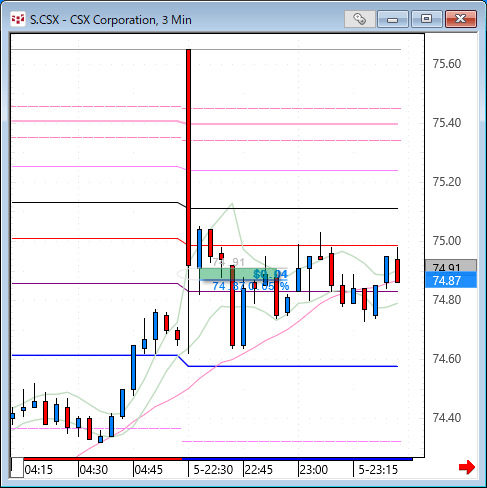
Task: Click the small white box left of 04:15
Action: [x=17, y=468]
